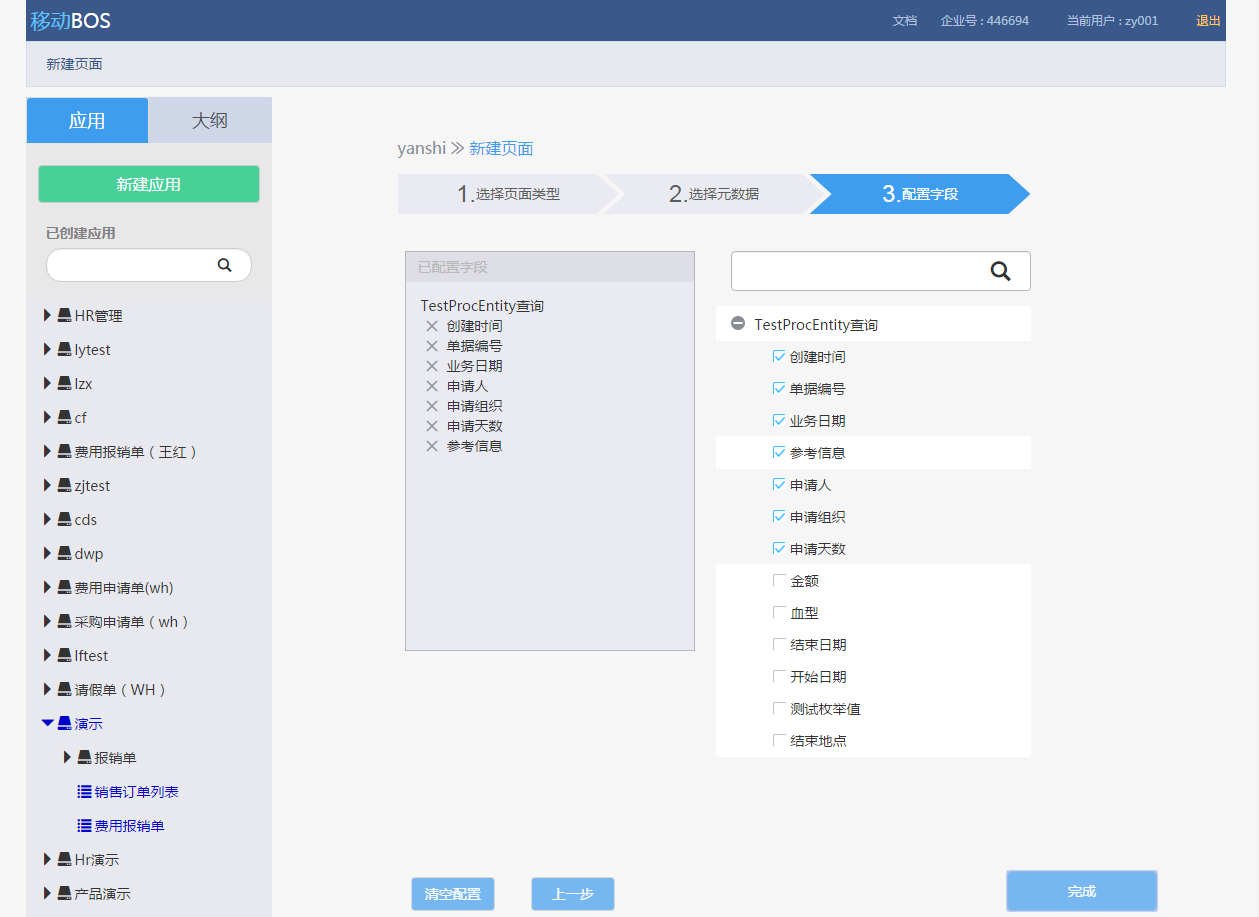Collapse TestProcEntity查询 using minus circle icon
Image resolution: width=1259 pixels, height=917 pixels.
[738, 324]
